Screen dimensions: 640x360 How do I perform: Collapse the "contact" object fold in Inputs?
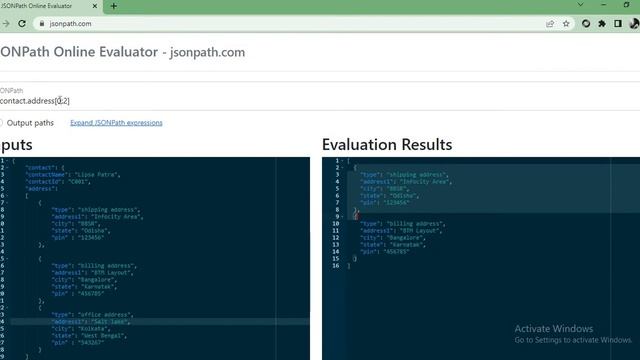click(7, 168)
